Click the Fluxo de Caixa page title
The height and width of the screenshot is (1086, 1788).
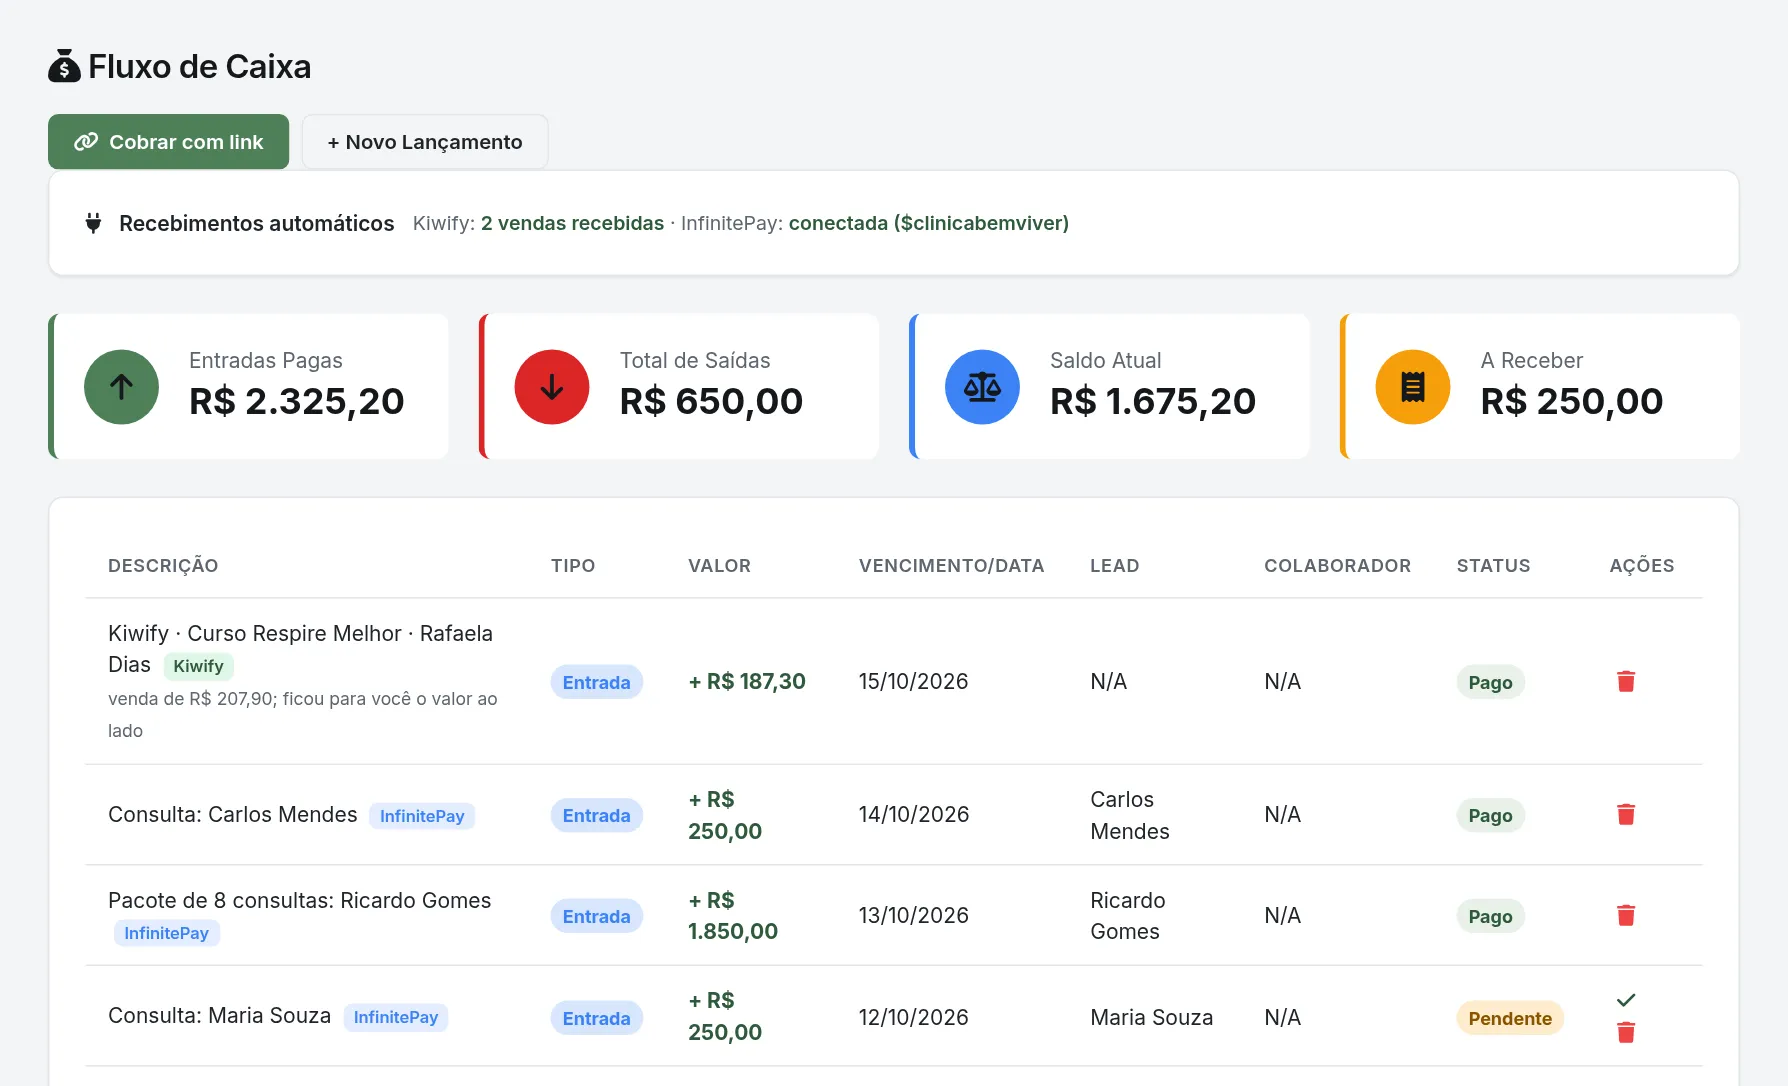[x=200, y=66]
